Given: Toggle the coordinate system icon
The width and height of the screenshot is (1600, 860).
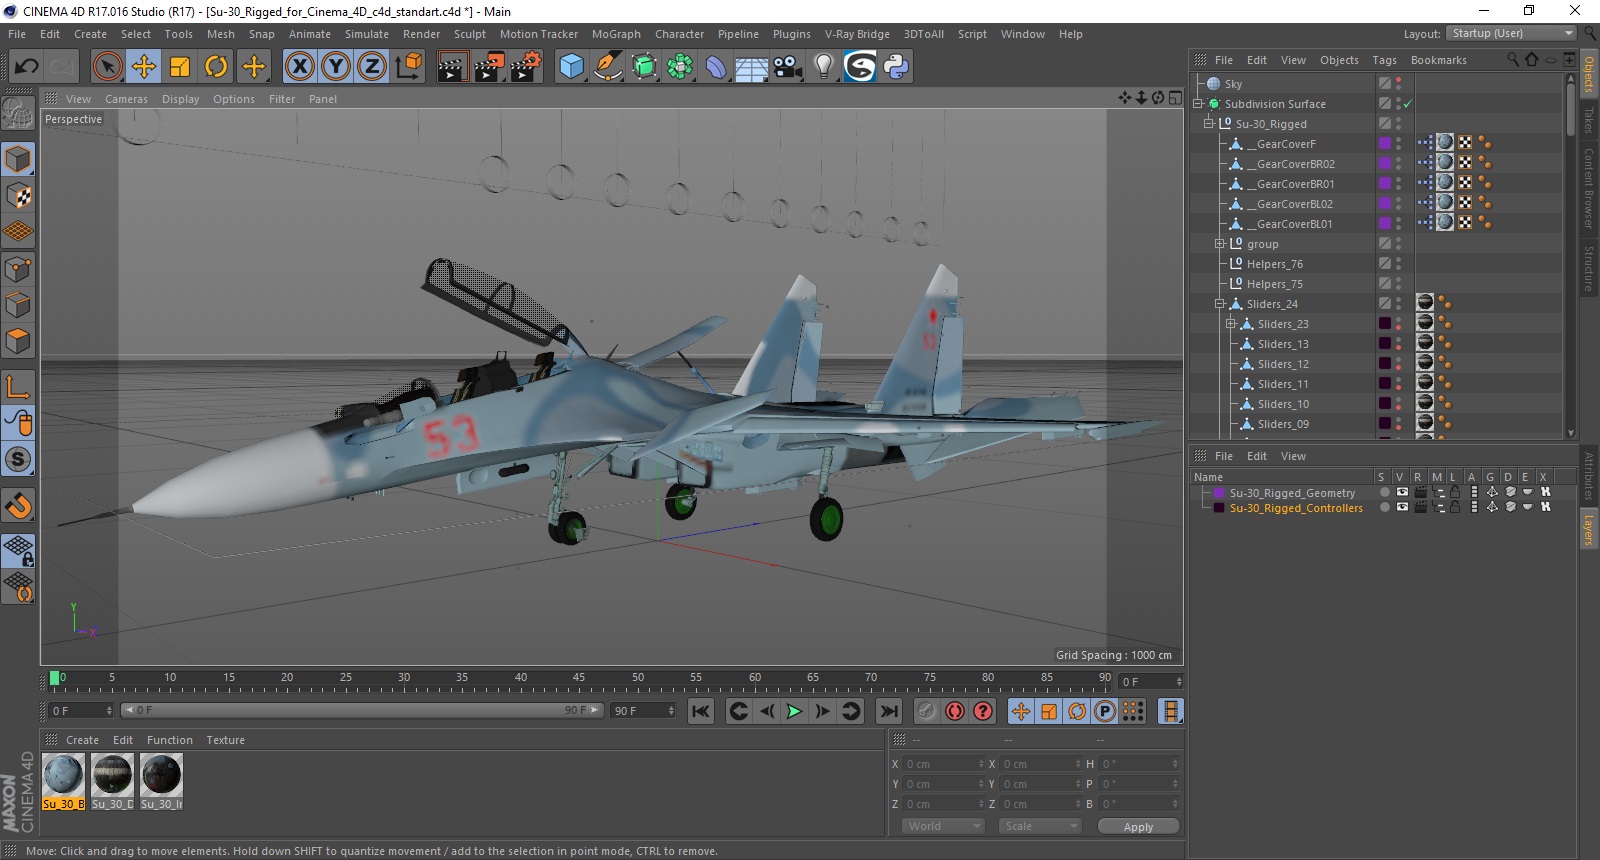Looking at the screenshot, I should 408,67.
